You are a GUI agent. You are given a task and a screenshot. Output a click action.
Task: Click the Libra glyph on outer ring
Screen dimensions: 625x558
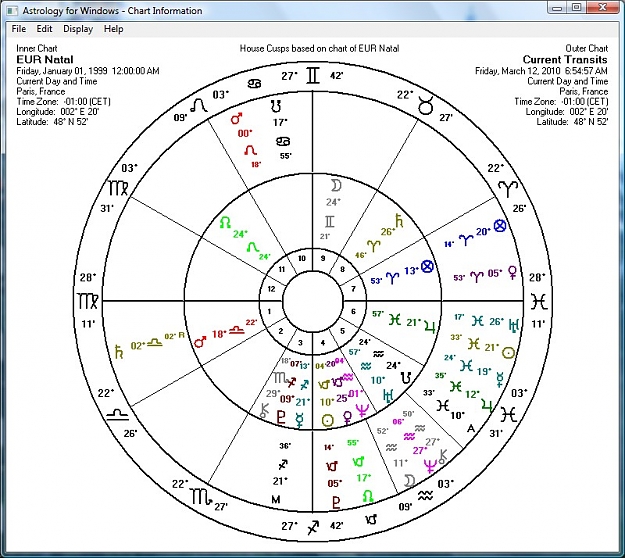118,415
